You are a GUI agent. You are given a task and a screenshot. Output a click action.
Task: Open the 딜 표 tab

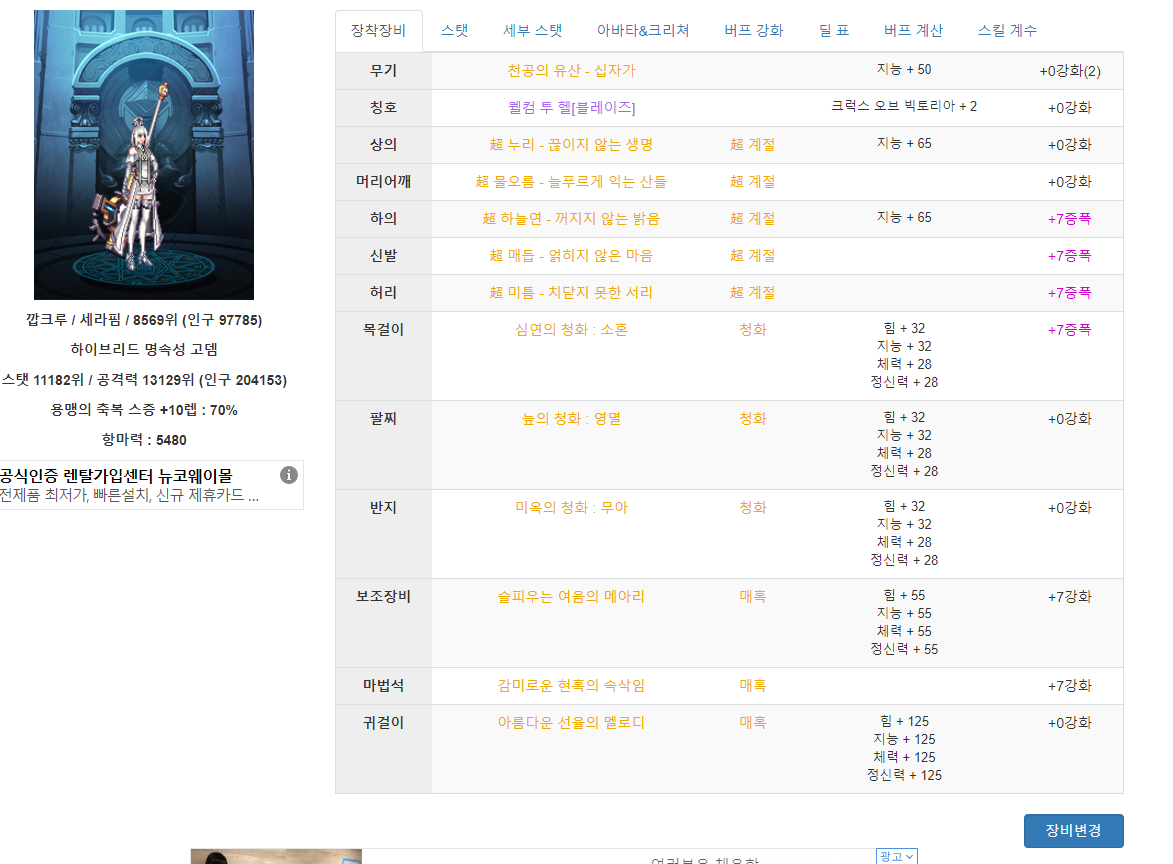tap(833, 31)
